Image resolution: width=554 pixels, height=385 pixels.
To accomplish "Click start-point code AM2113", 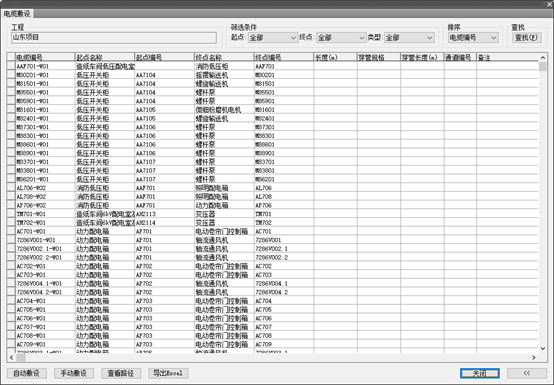I will pos(164,214).
